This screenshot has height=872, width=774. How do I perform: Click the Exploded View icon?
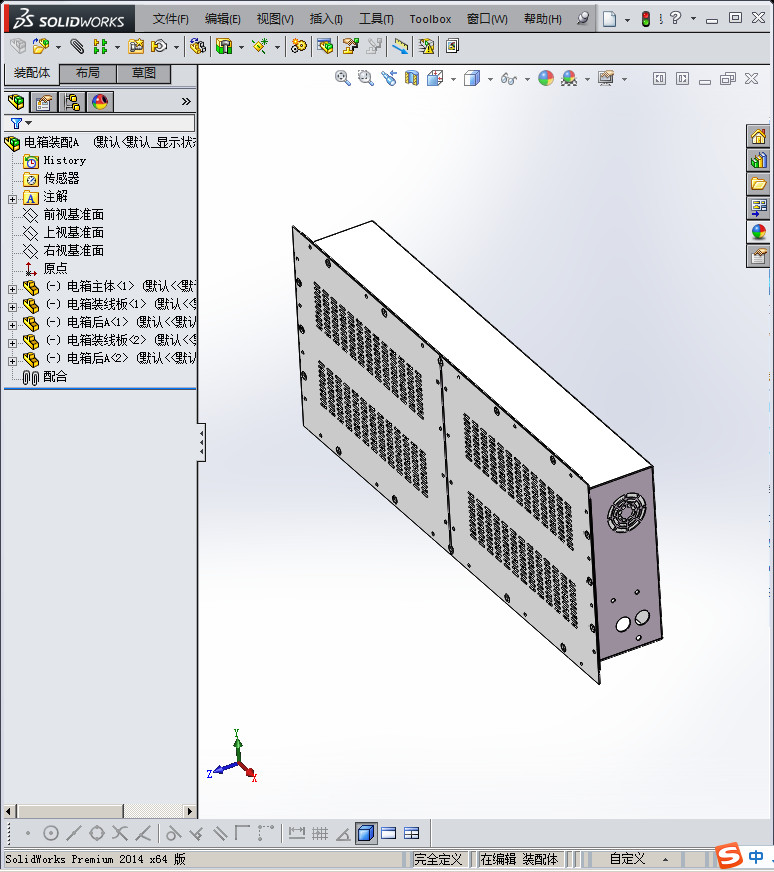[x=350, y=46]
